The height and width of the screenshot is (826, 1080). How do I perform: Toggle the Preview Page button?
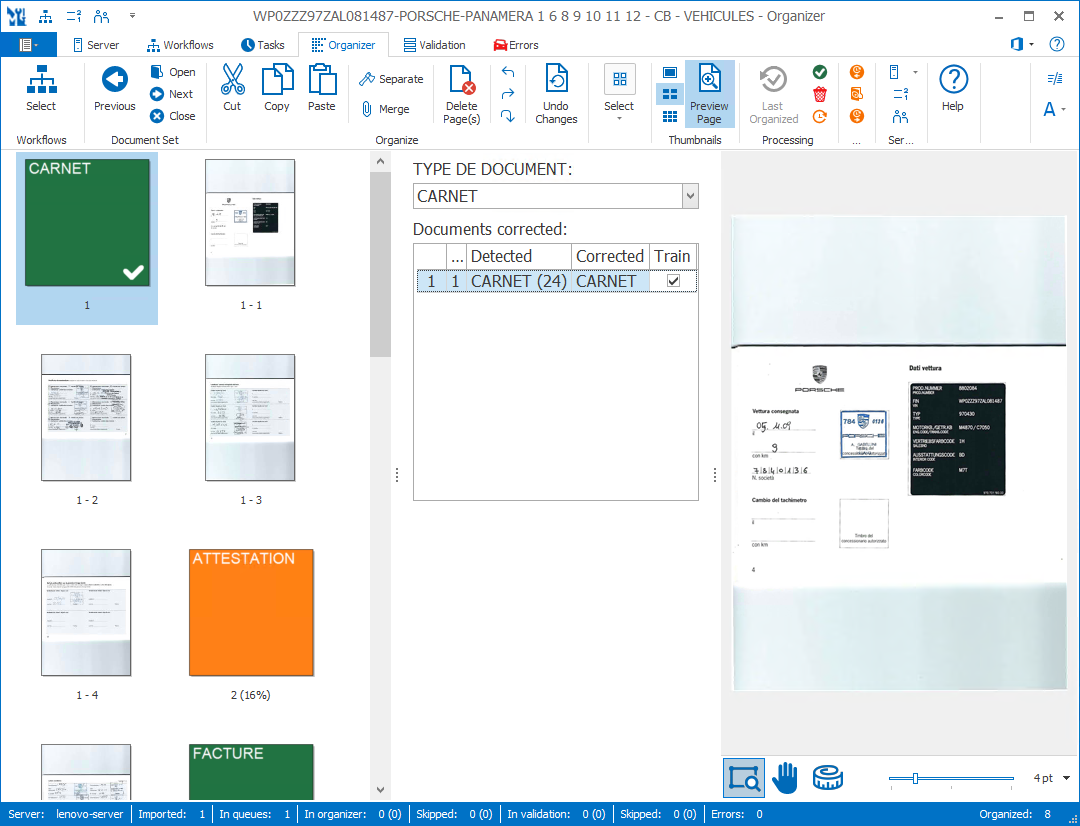(709, 93)
